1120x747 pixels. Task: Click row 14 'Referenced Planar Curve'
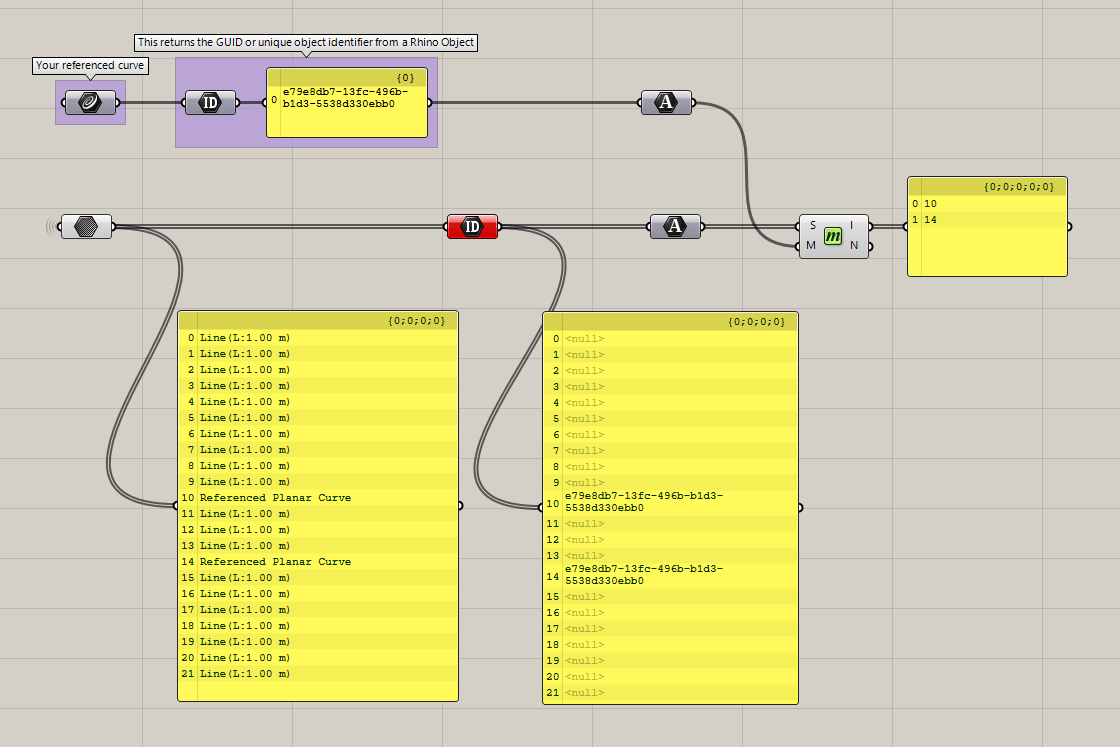click(318, 562)
